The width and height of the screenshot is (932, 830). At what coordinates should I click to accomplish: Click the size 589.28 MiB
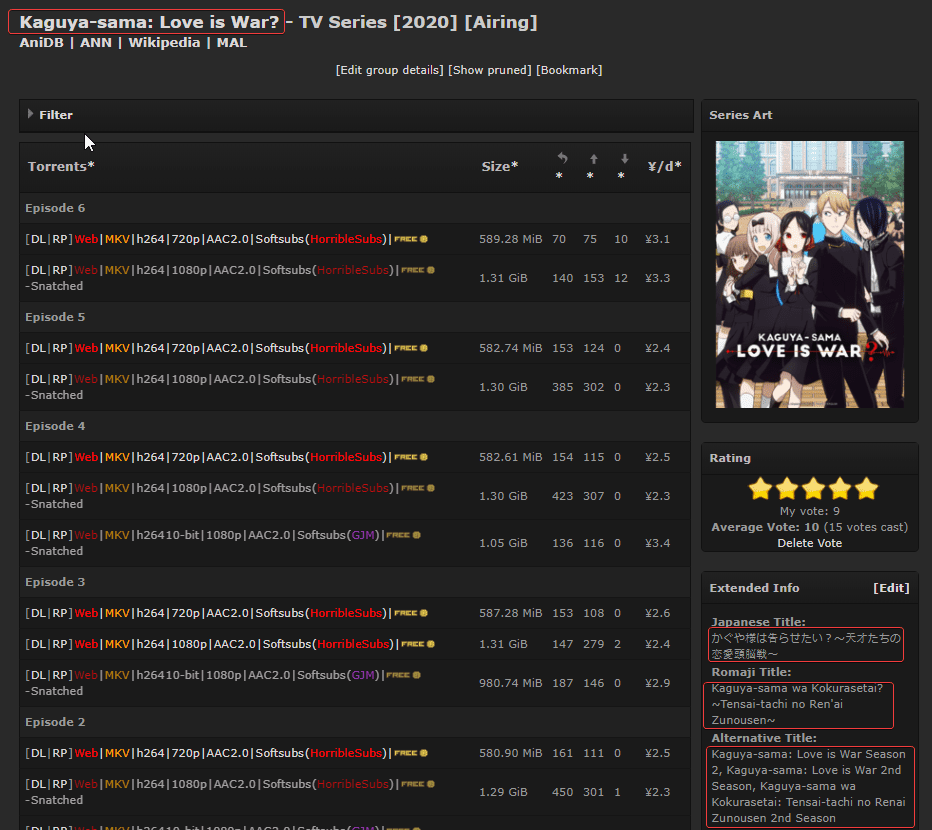(511, 239)
